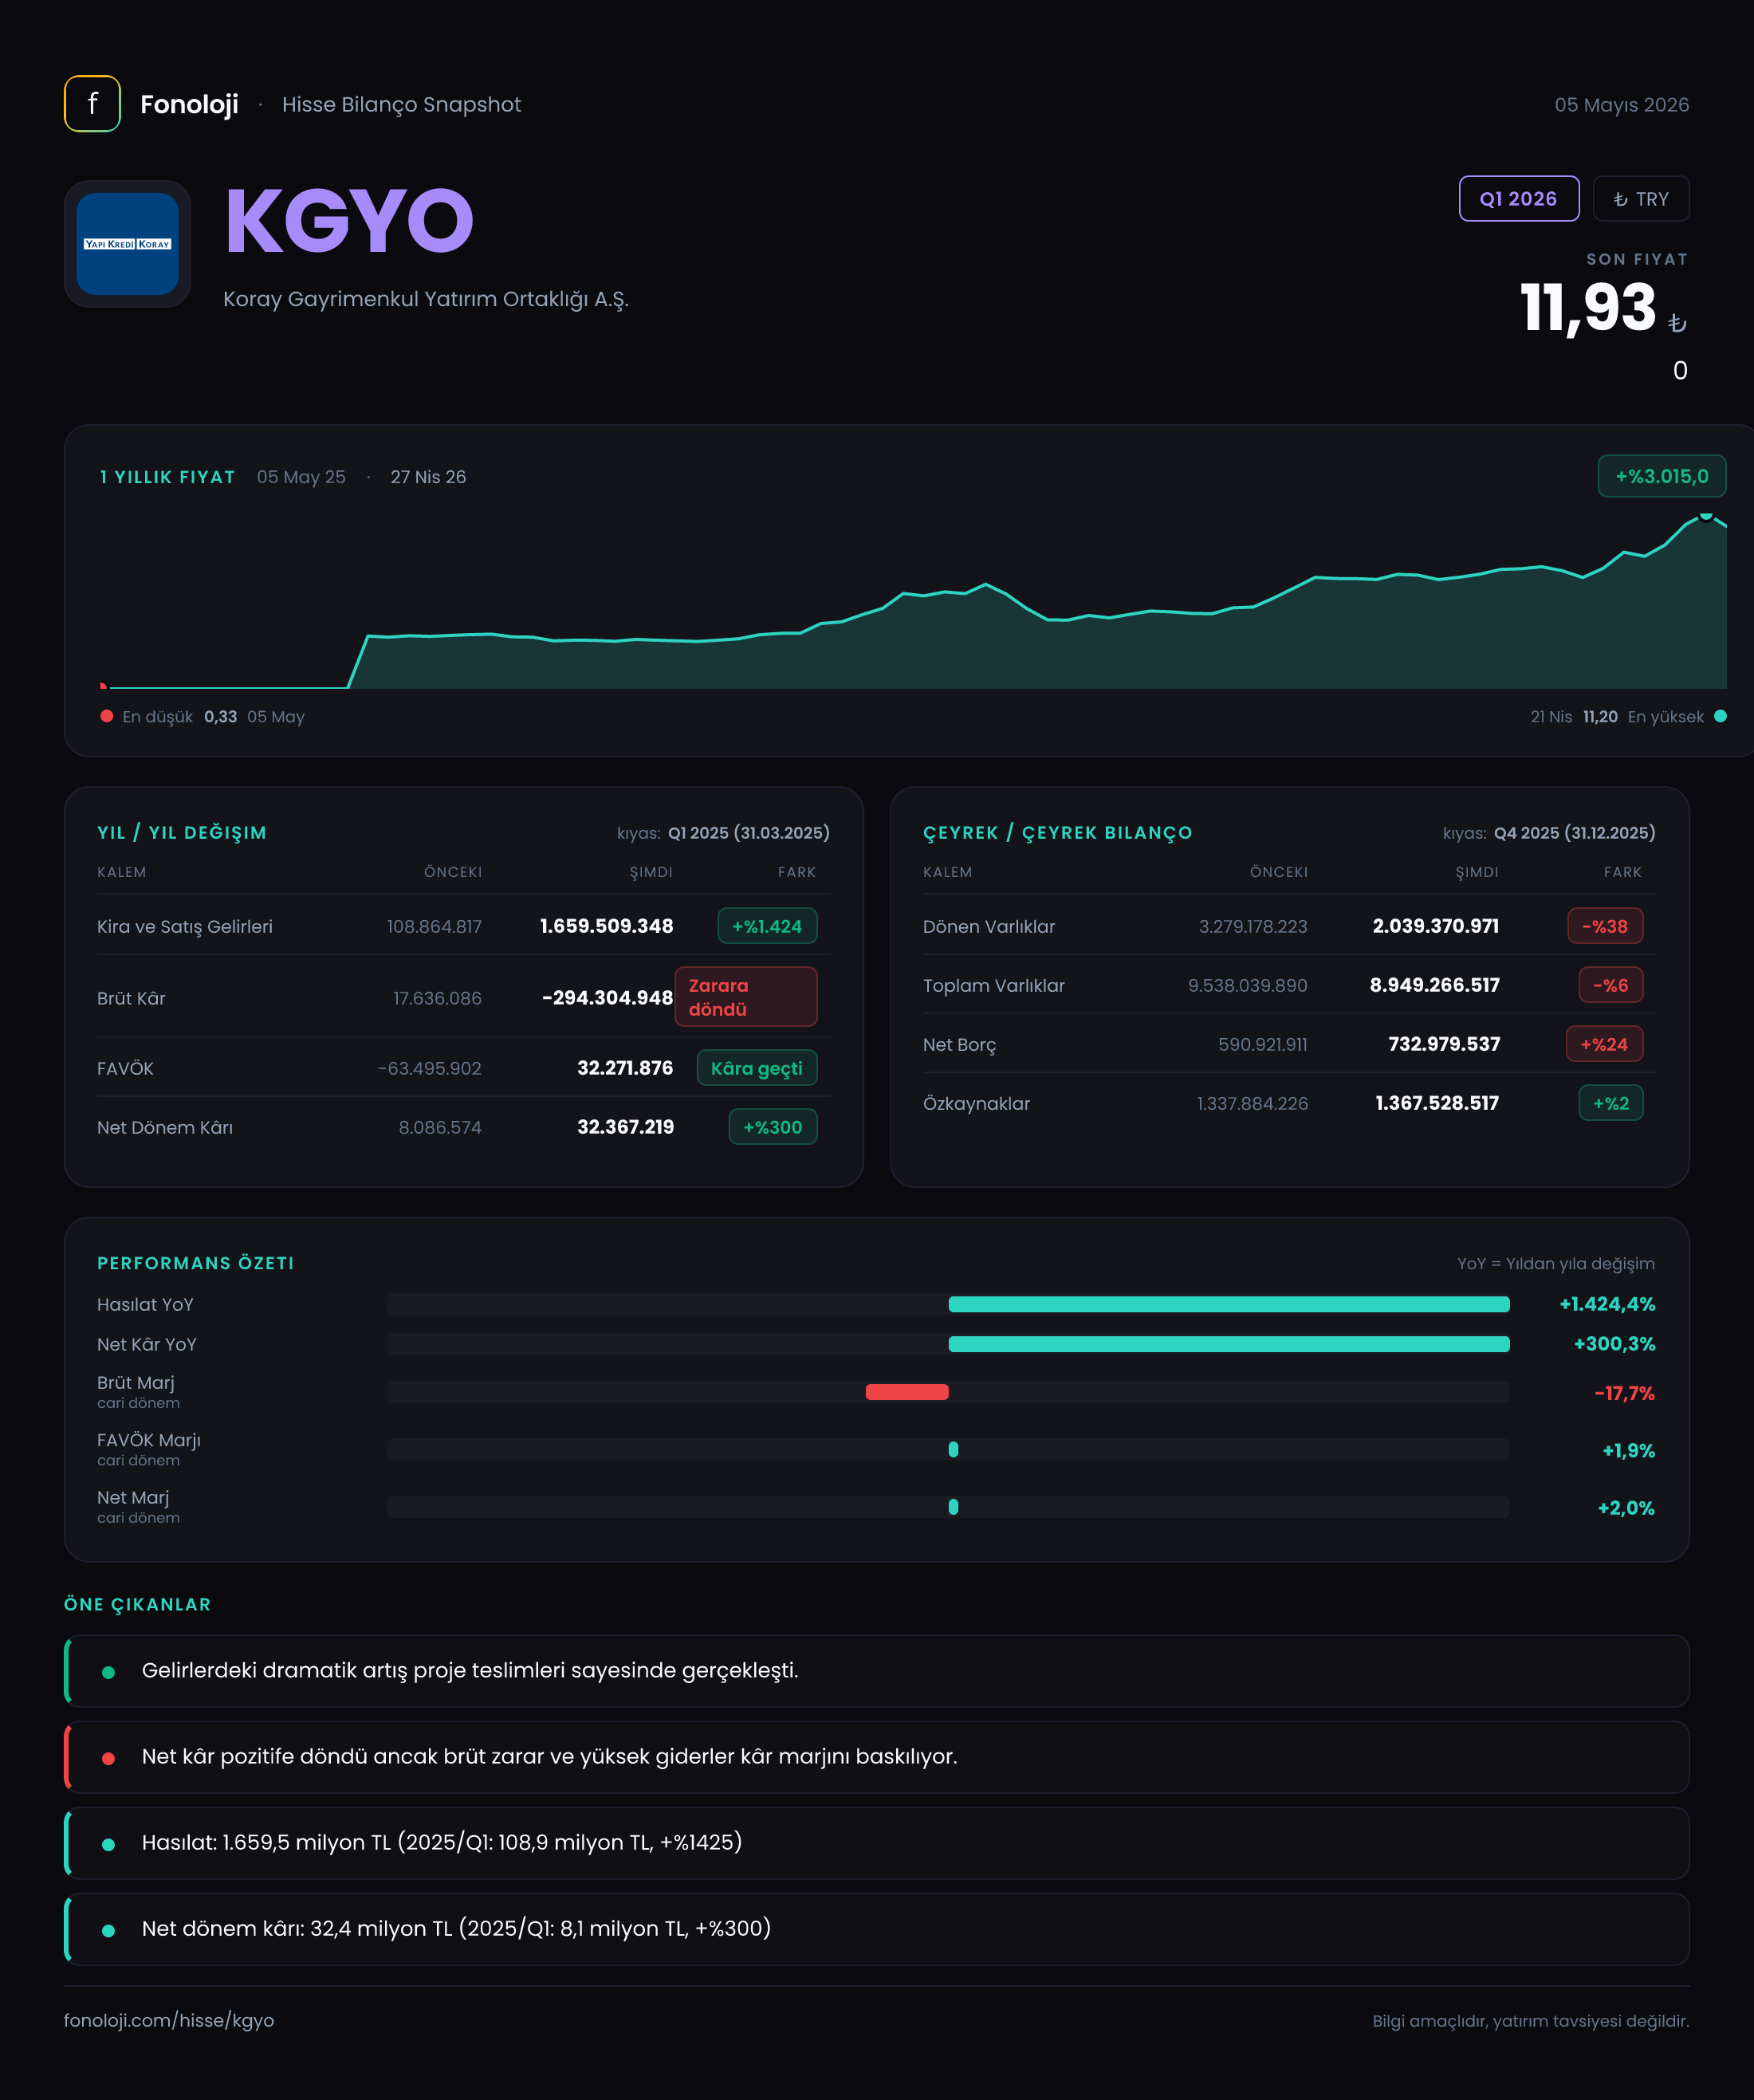Click the '05 Mayıs 2026' date in header
Screen dimensions: 1754x2100
click(x=1621, y=105)
